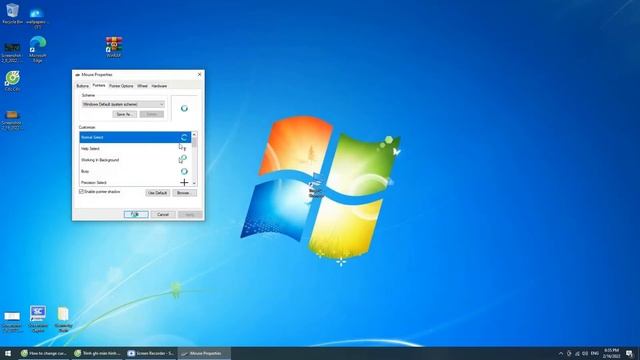Select the Screencast Capture desktop icon
Screen dimensions: 640x360
[38, 319]
